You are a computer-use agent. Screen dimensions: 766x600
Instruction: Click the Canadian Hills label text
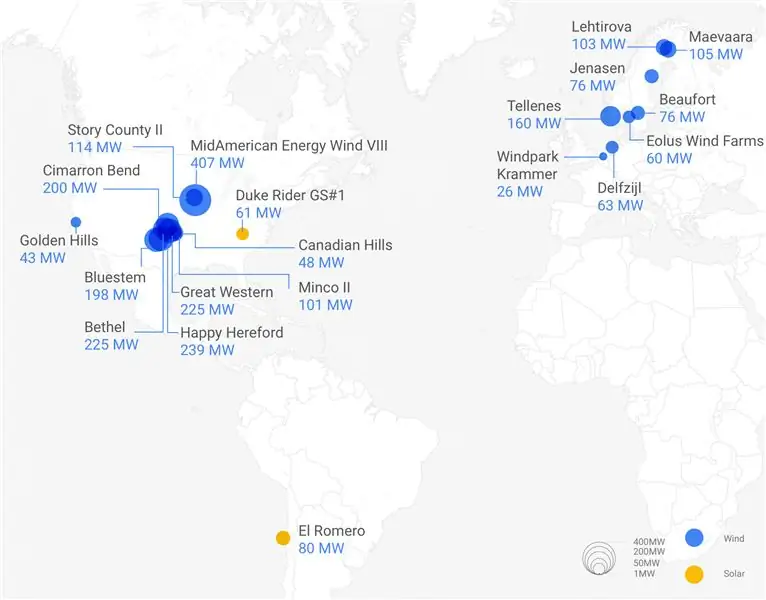point(345,245)
